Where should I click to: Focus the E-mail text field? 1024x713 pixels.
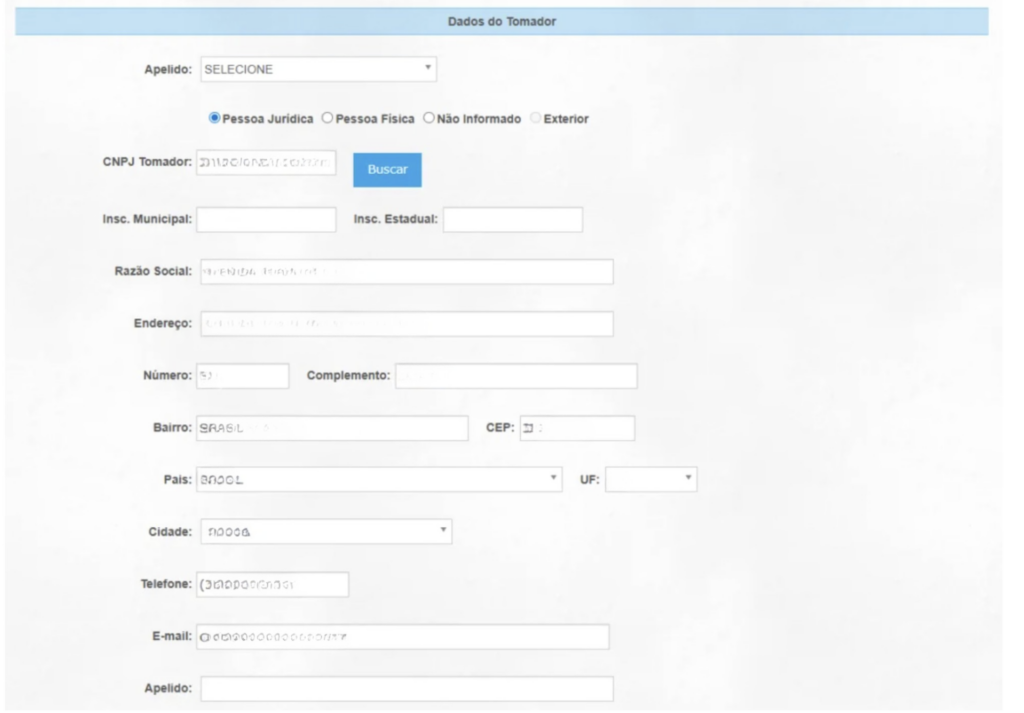[x=403, y=637]
